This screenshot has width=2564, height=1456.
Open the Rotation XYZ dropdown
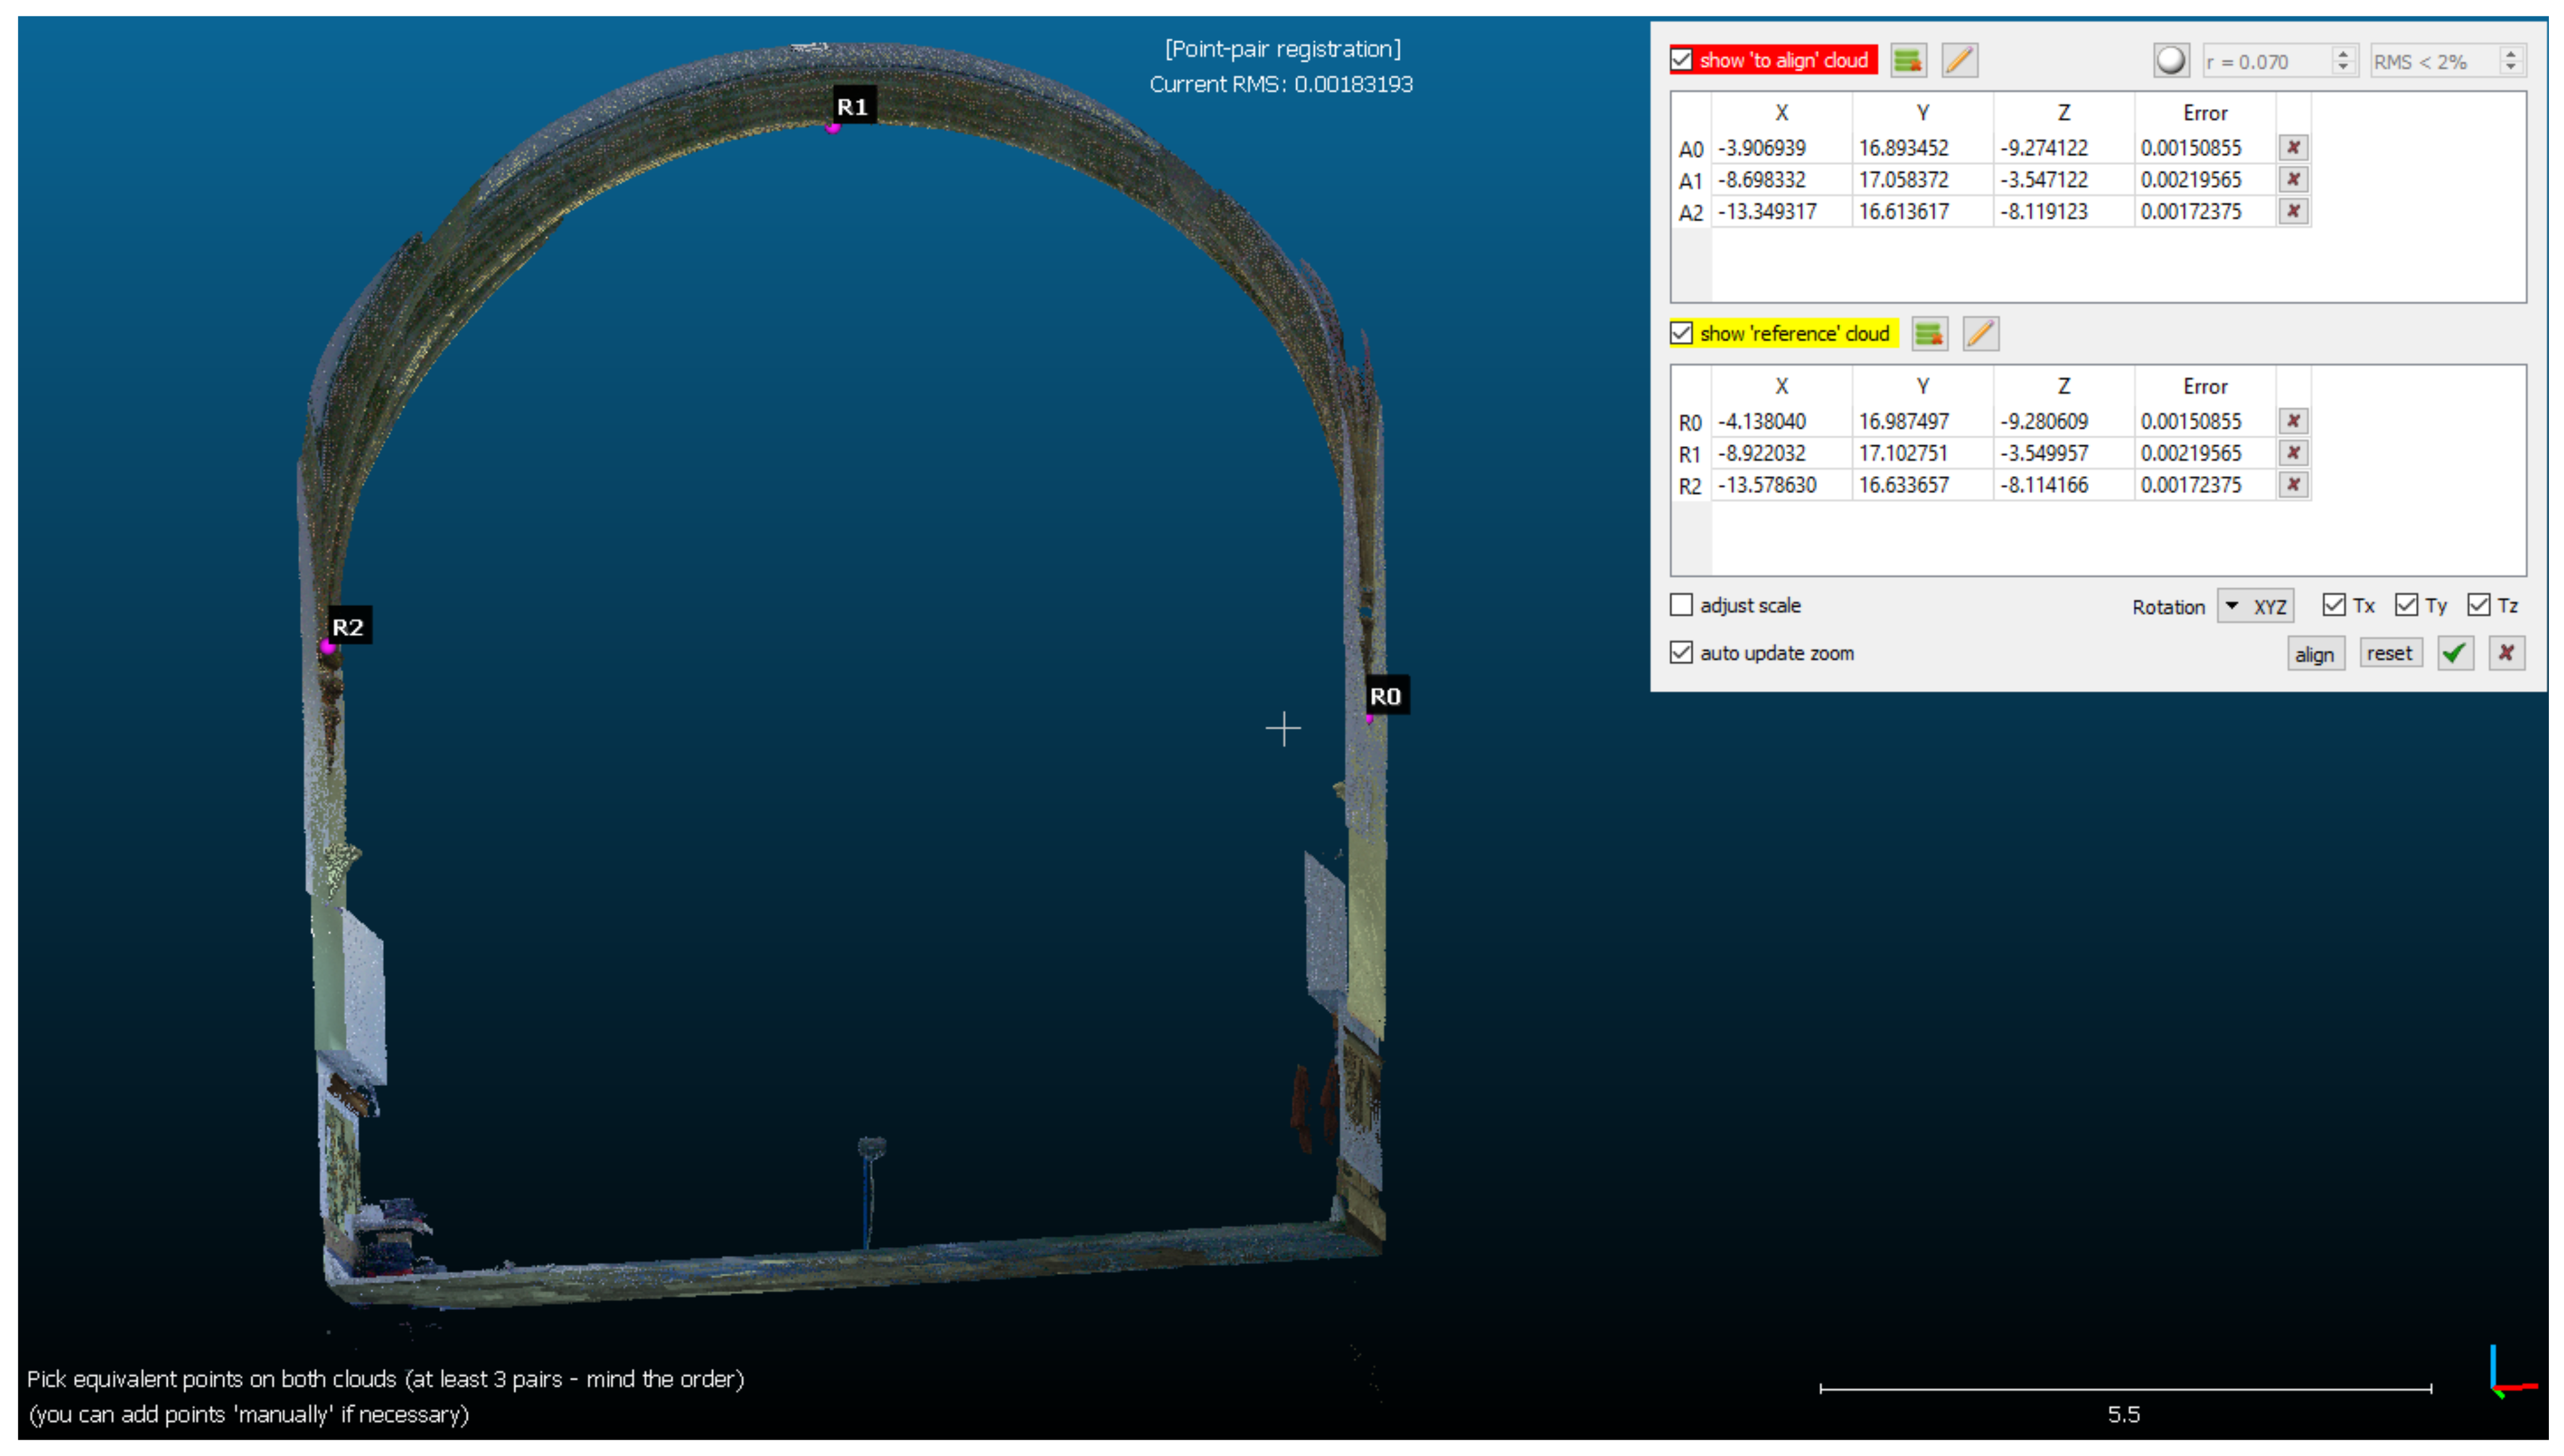[2255, 607]
